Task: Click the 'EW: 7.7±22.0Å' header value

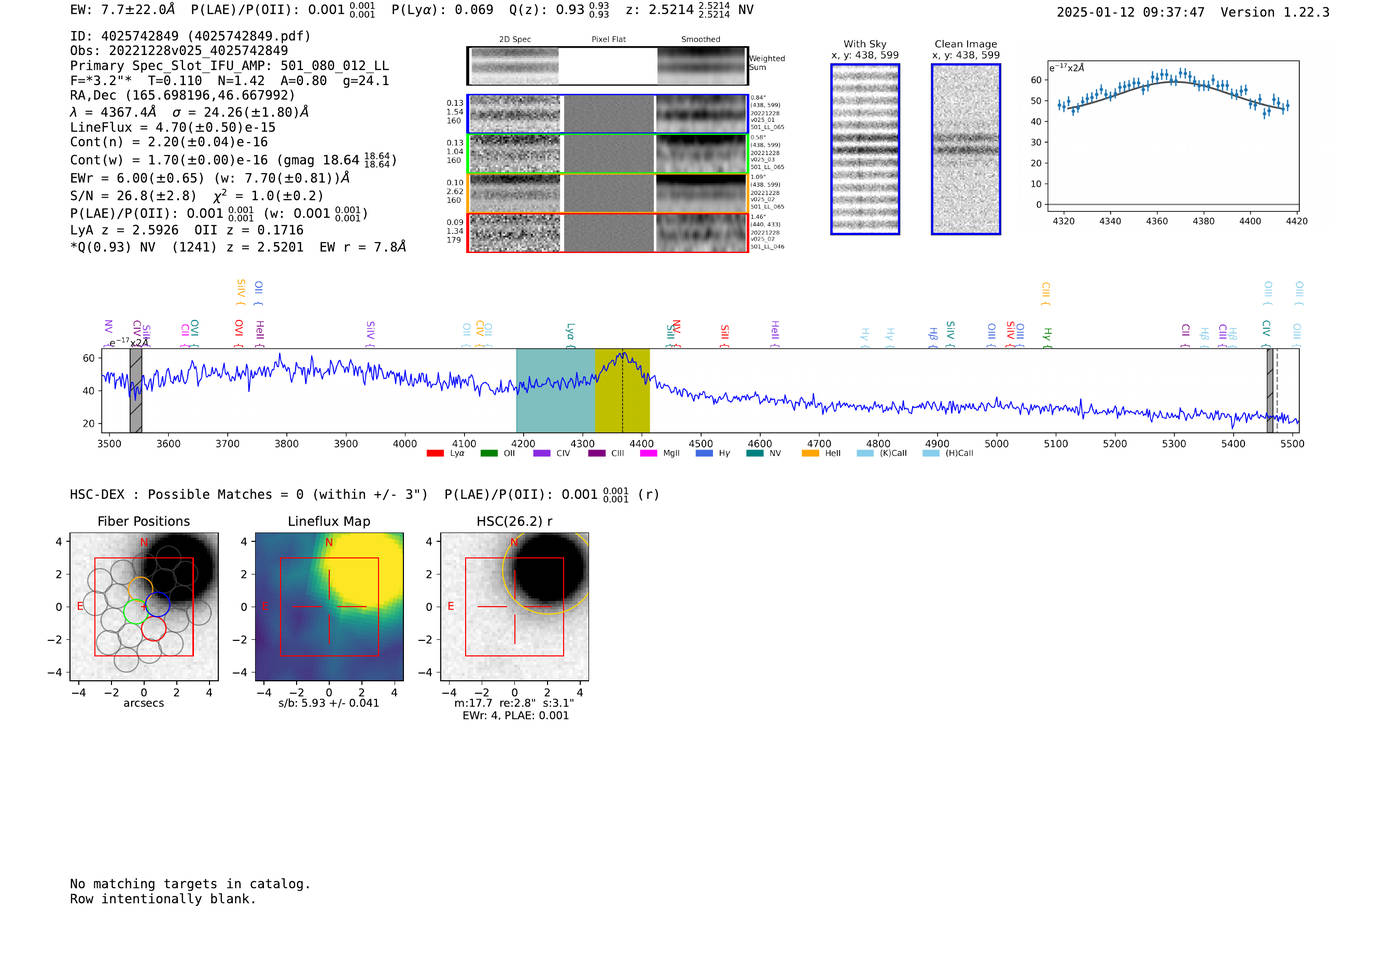Action: click(x=122, y=10)
